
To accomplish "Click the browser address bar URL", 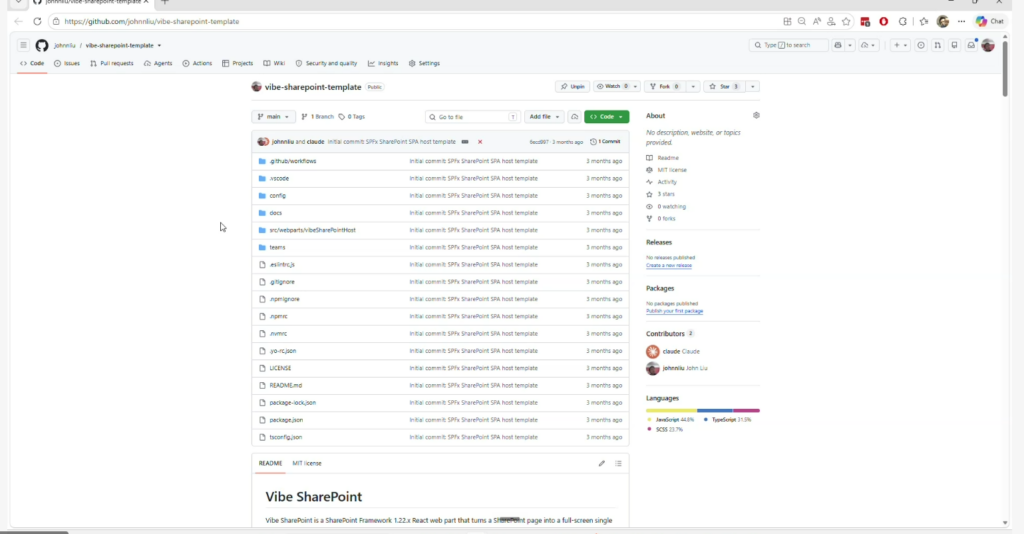I will [x=152, y=22].
